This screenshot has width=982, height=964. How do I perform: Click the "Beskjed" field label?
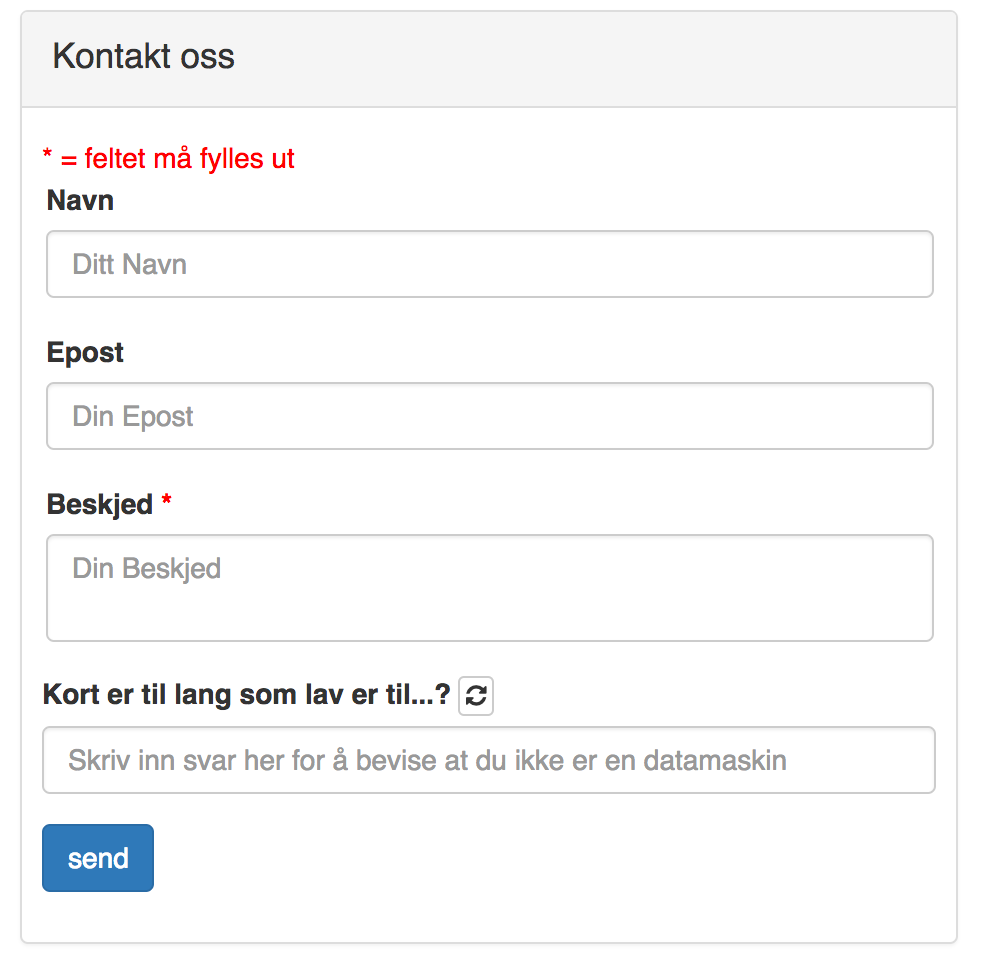99,505
